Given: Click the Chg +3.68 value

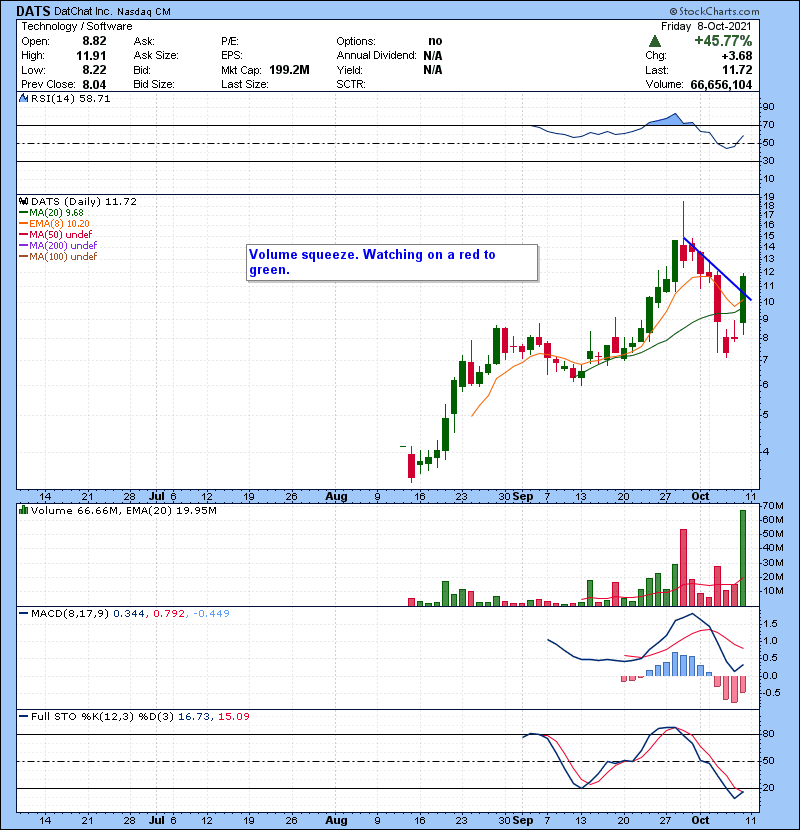Looking at the screenshot, I should point(736,56).
